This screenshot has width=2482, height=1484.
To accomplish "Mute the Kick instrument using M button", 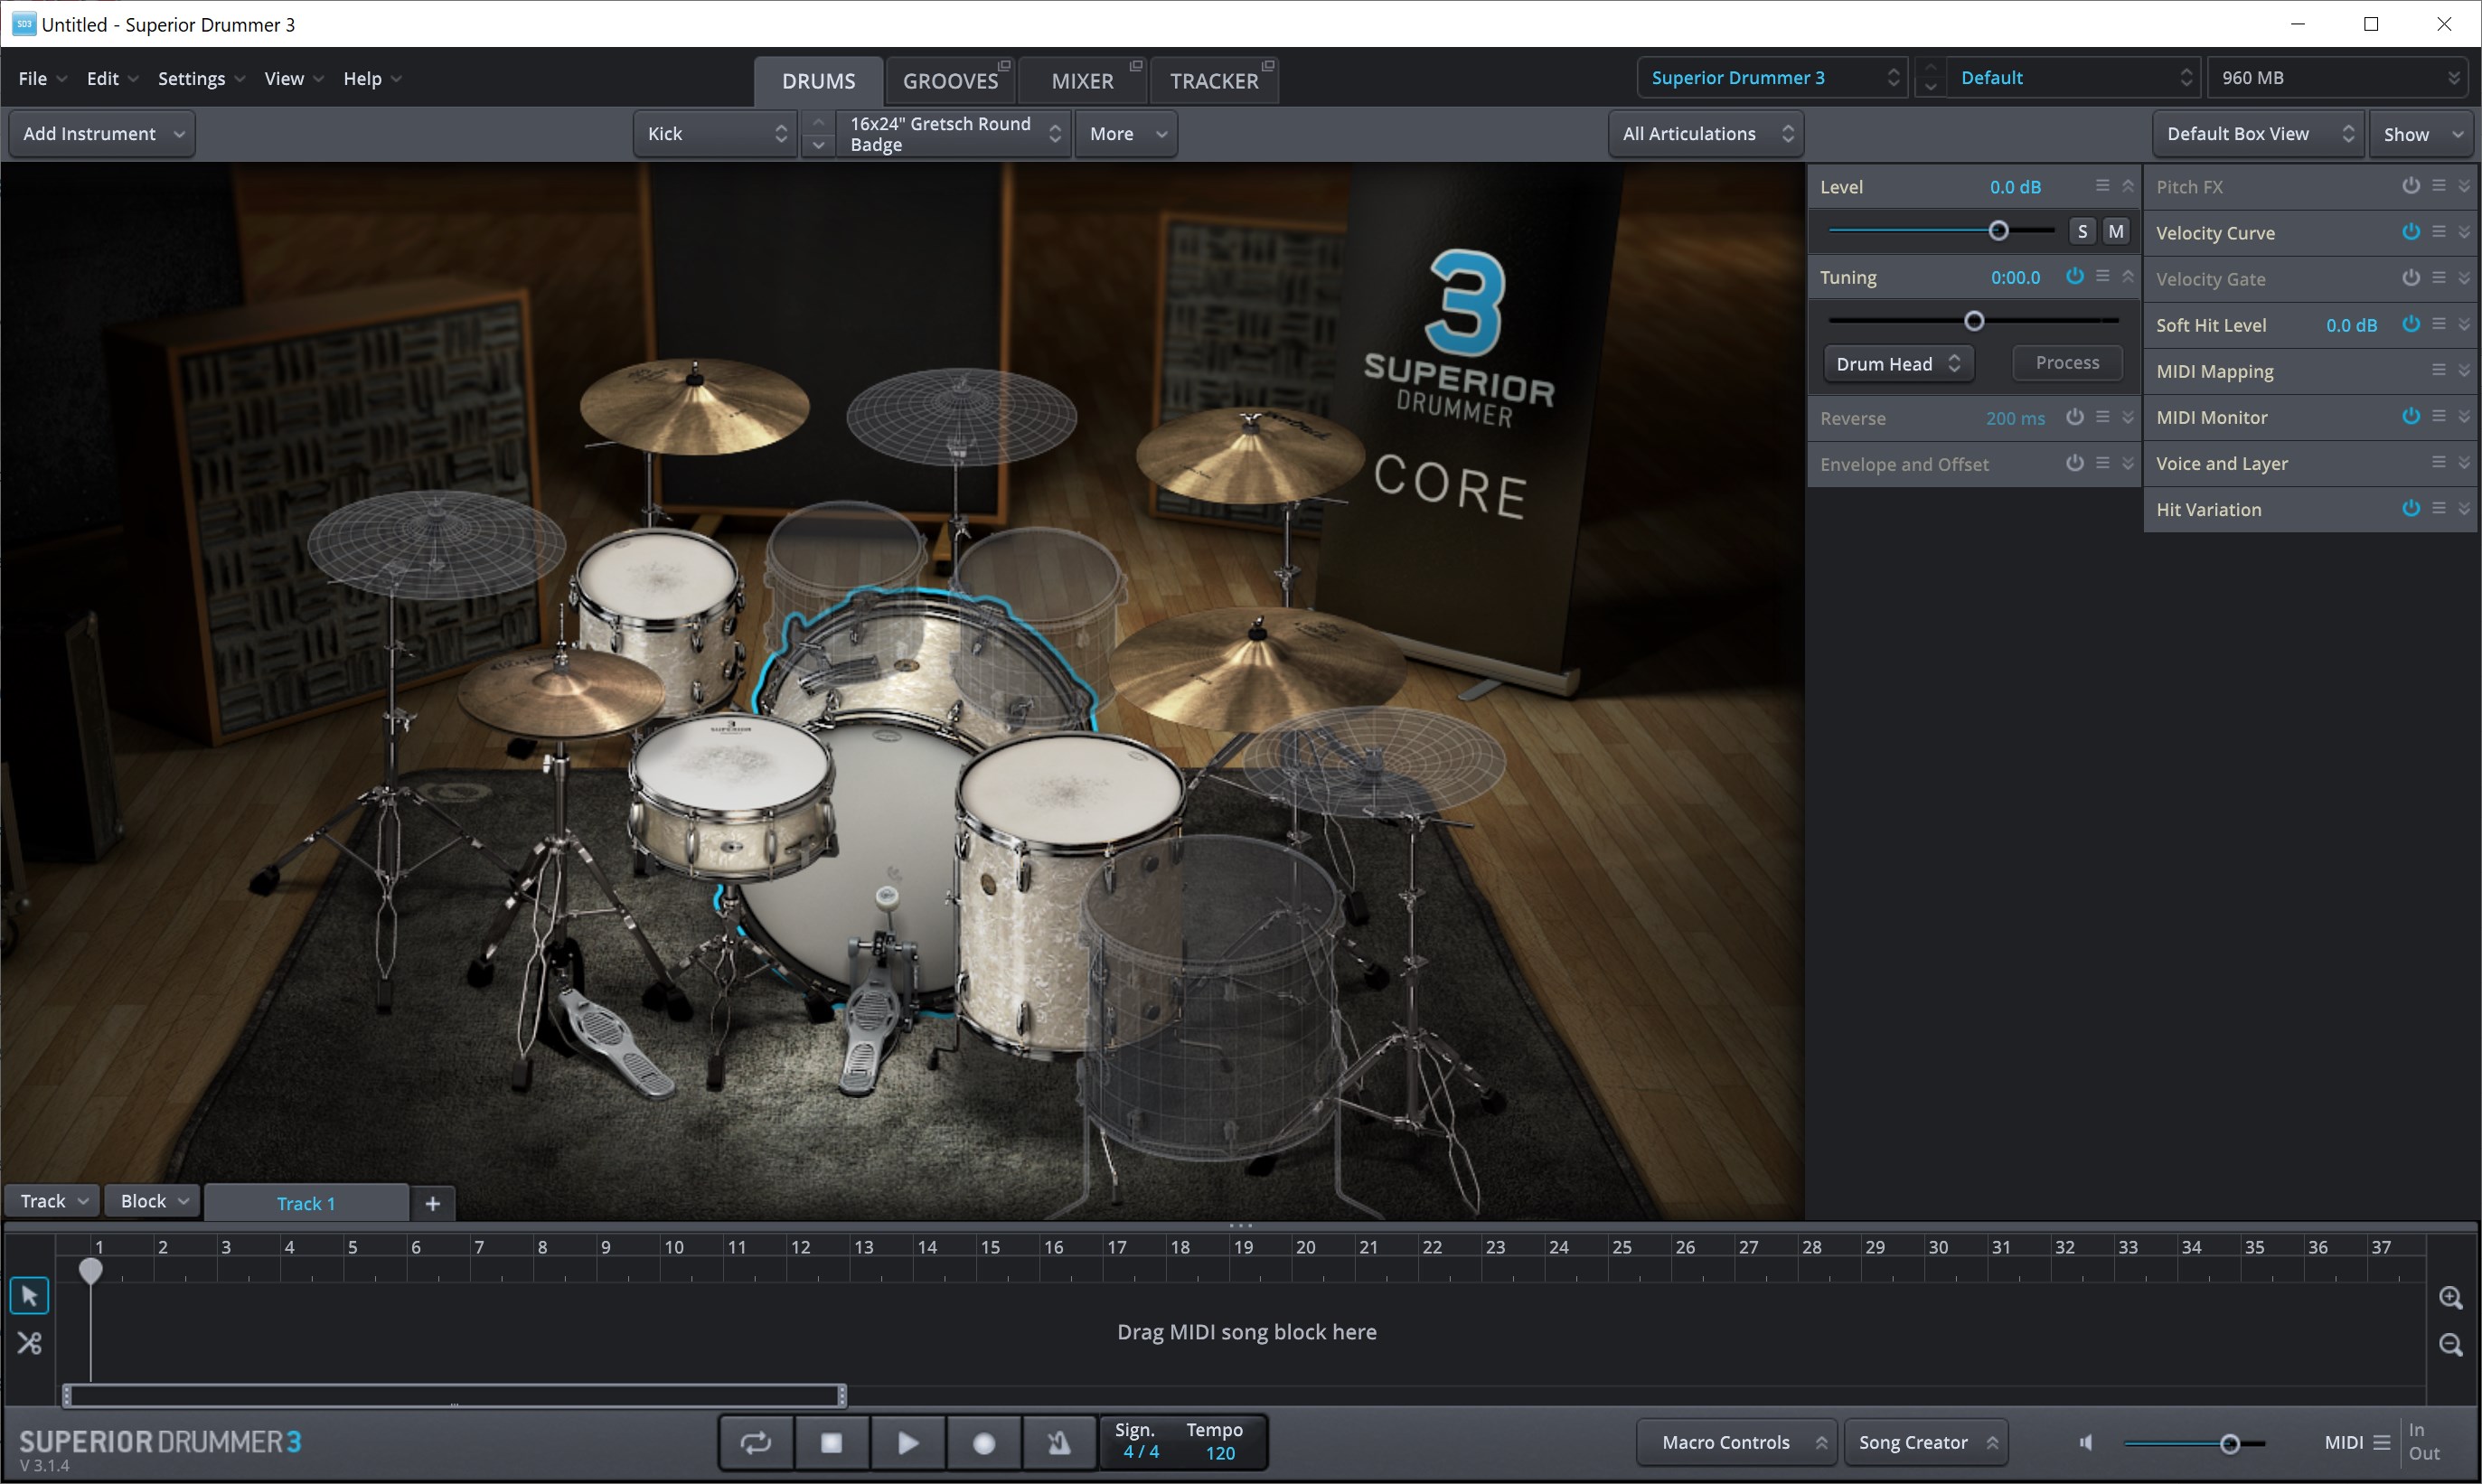I will click(x=2116, y=230).
